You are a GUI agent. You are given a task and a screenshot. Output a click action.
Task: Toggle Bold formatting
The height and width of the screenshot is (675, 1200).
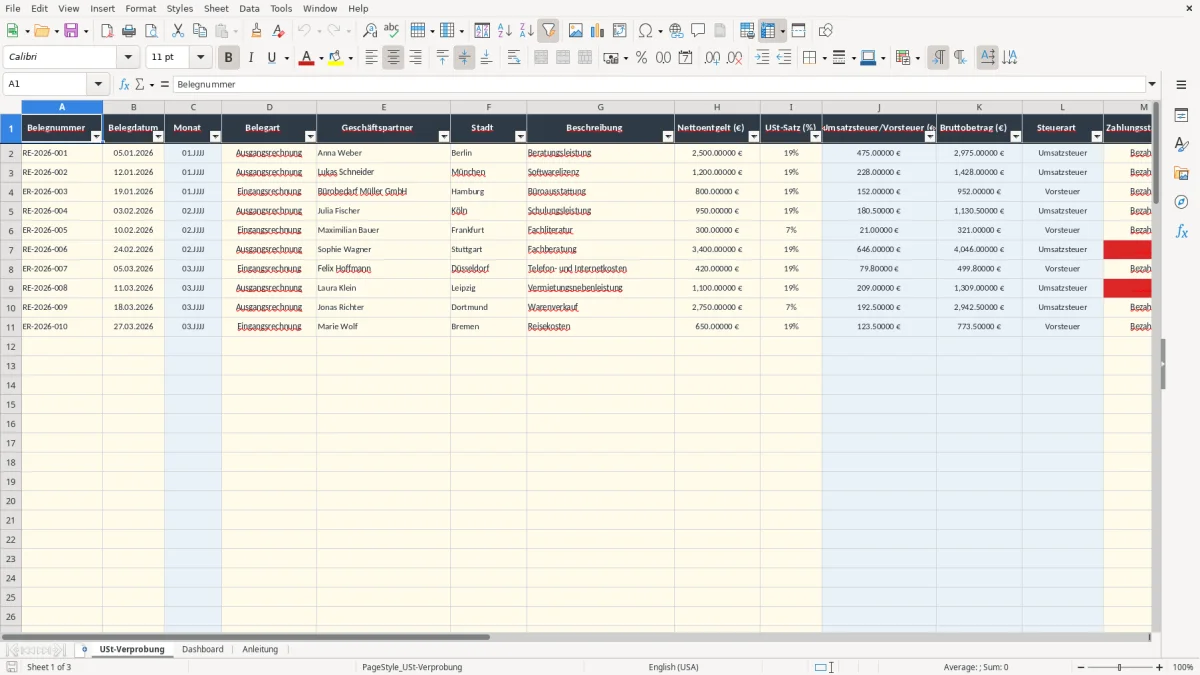point(228,58)
